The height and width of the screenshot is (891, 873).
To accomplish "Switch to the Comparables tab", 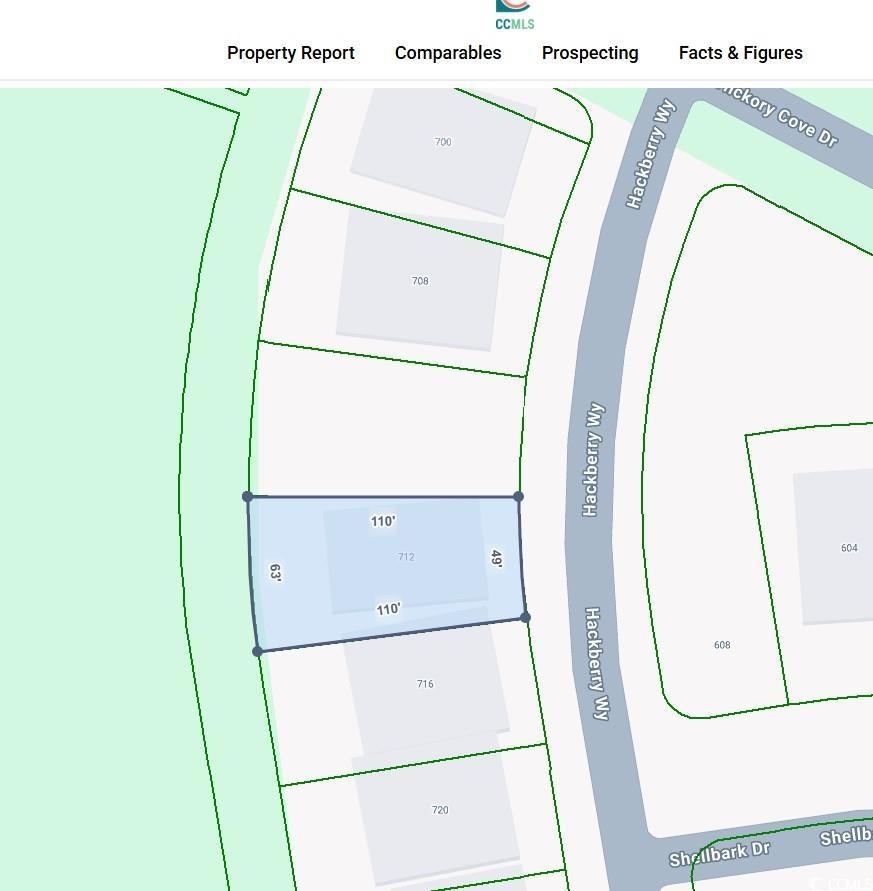I will tap(448, 53).
